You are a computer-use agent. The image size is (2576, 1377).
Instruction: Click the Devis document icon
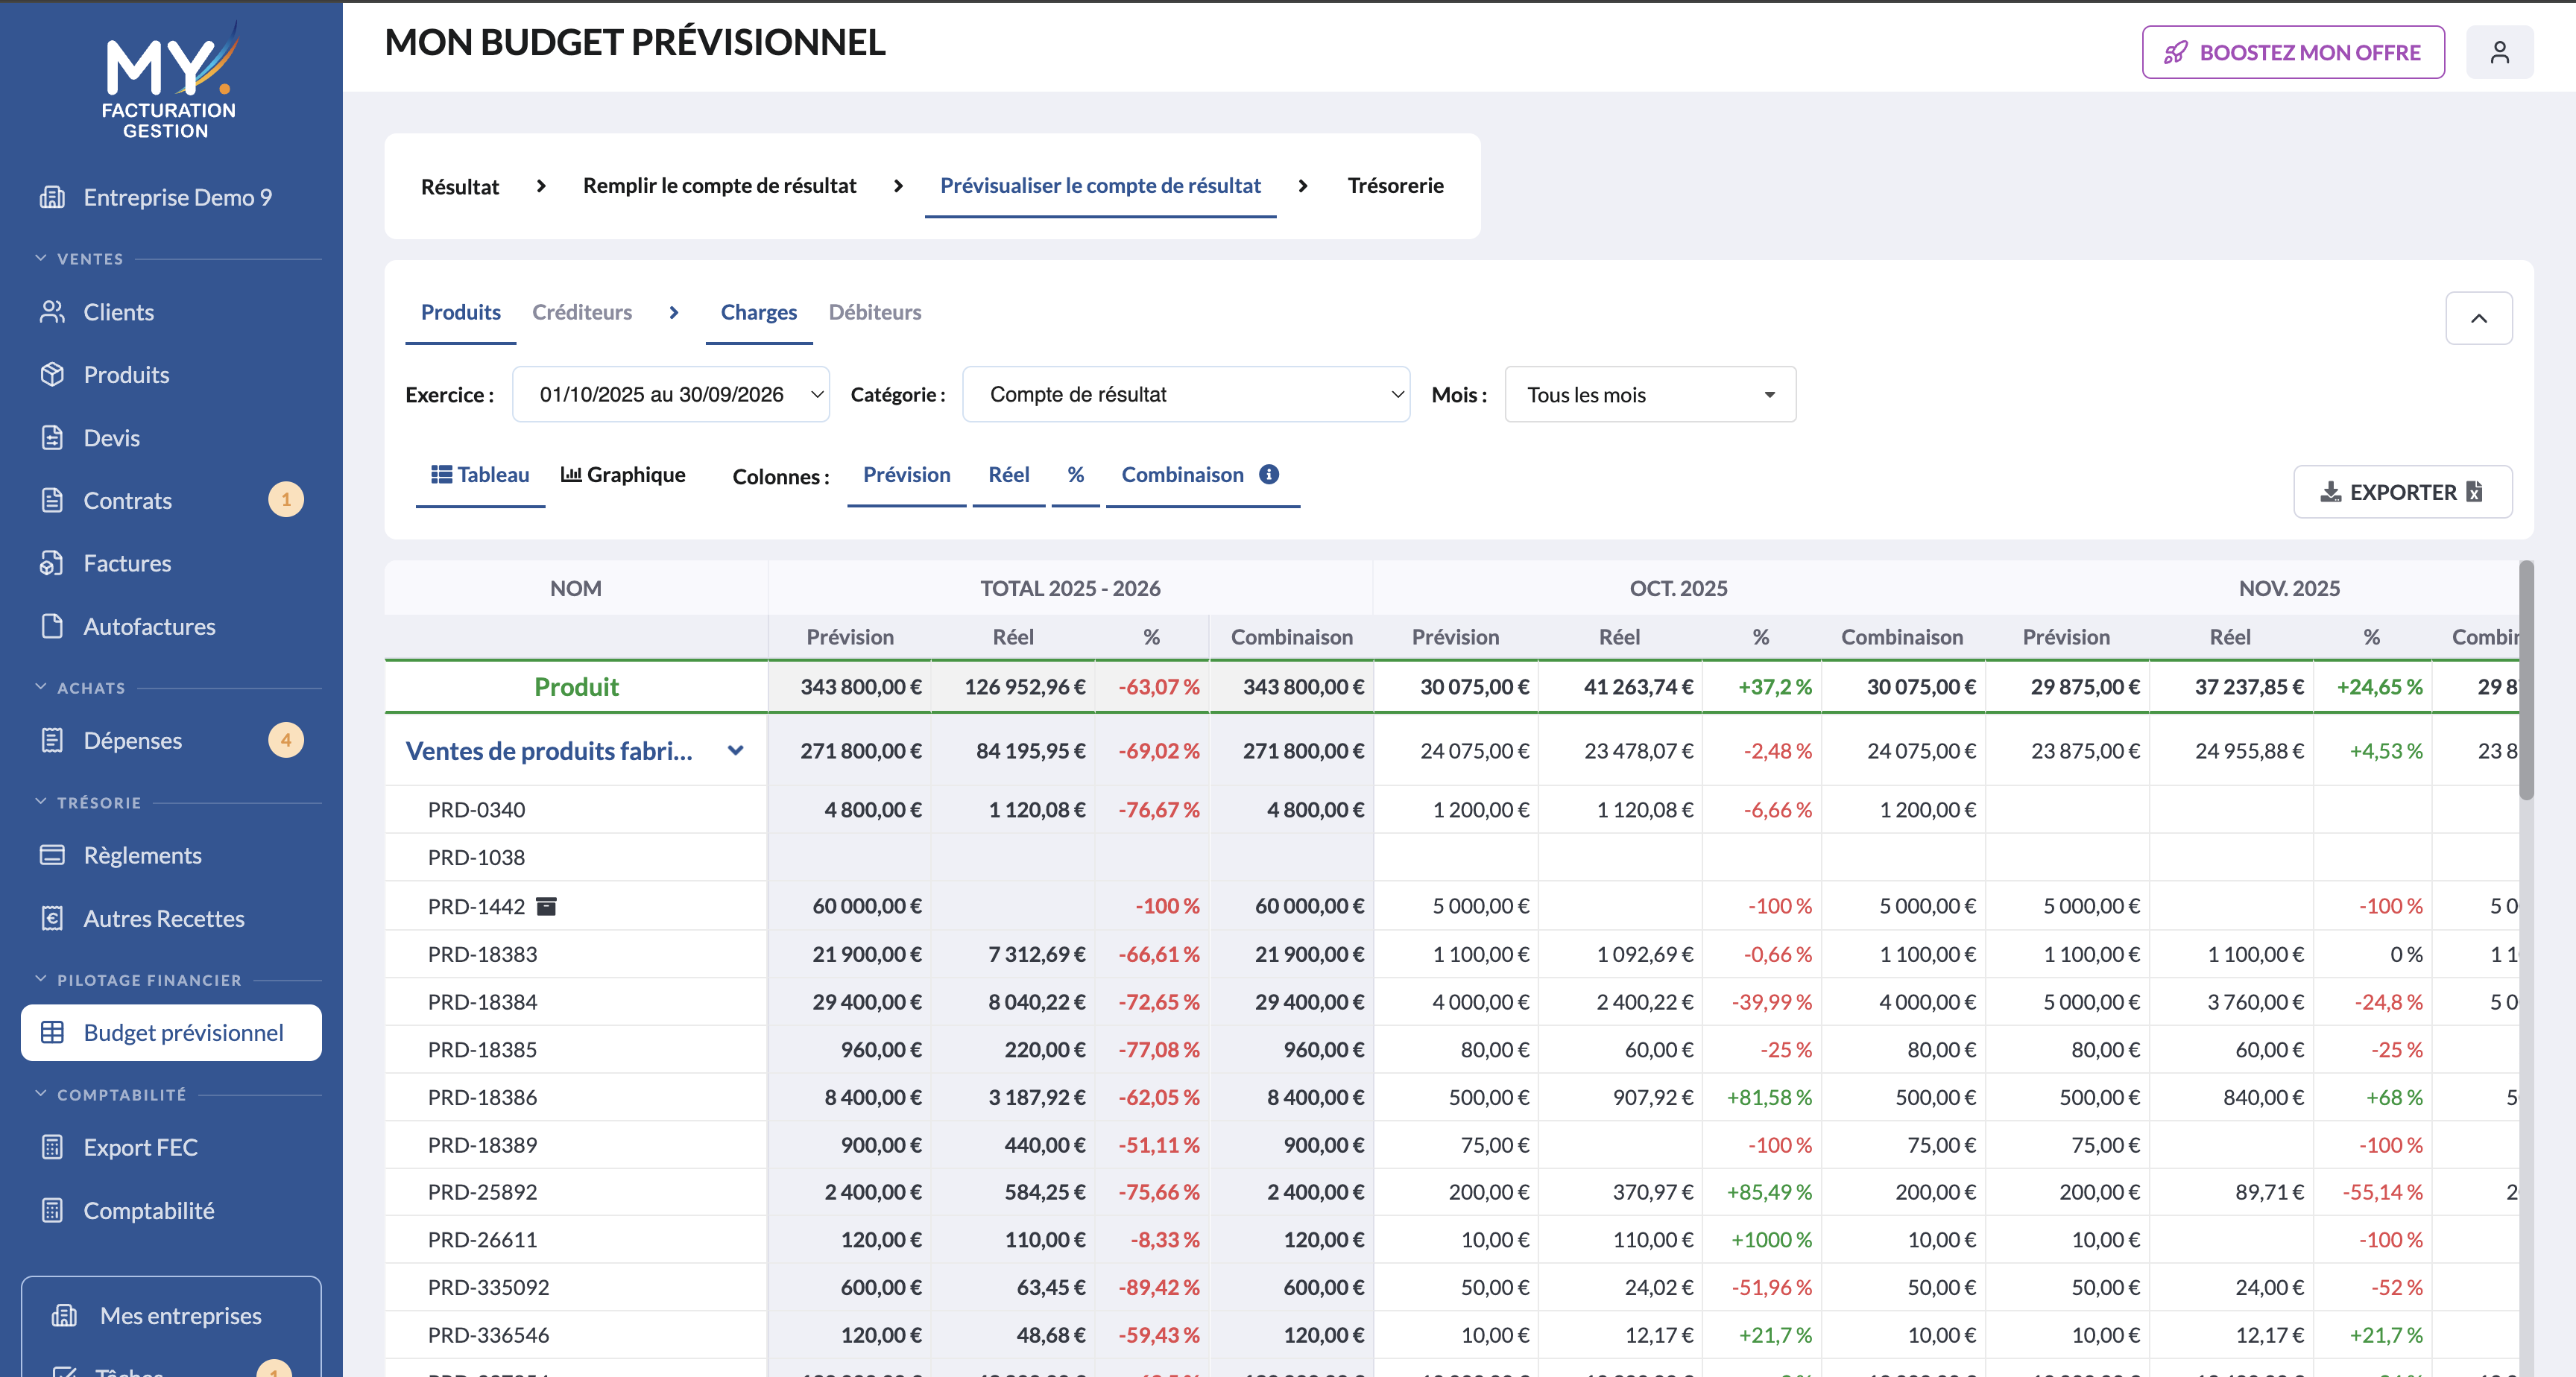(52, 437)
